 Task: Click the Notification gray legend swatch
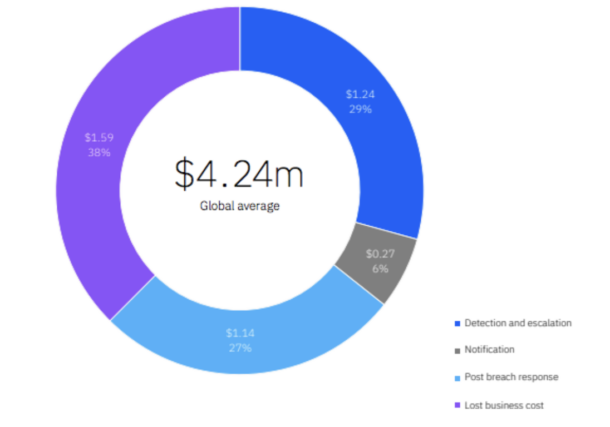[458, 351]
